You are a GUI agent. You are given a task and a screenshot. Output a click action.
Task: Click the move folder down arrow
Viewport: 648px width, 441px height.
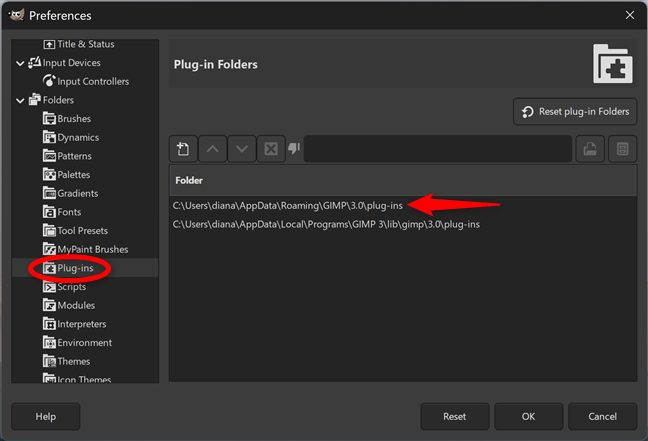point(242,149)
